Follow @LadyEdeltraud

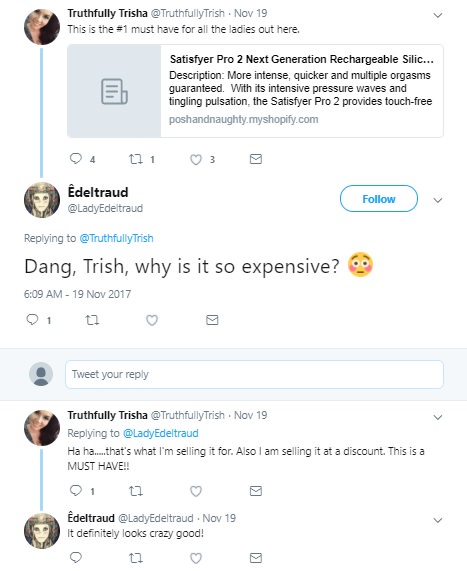click(379, 198)
